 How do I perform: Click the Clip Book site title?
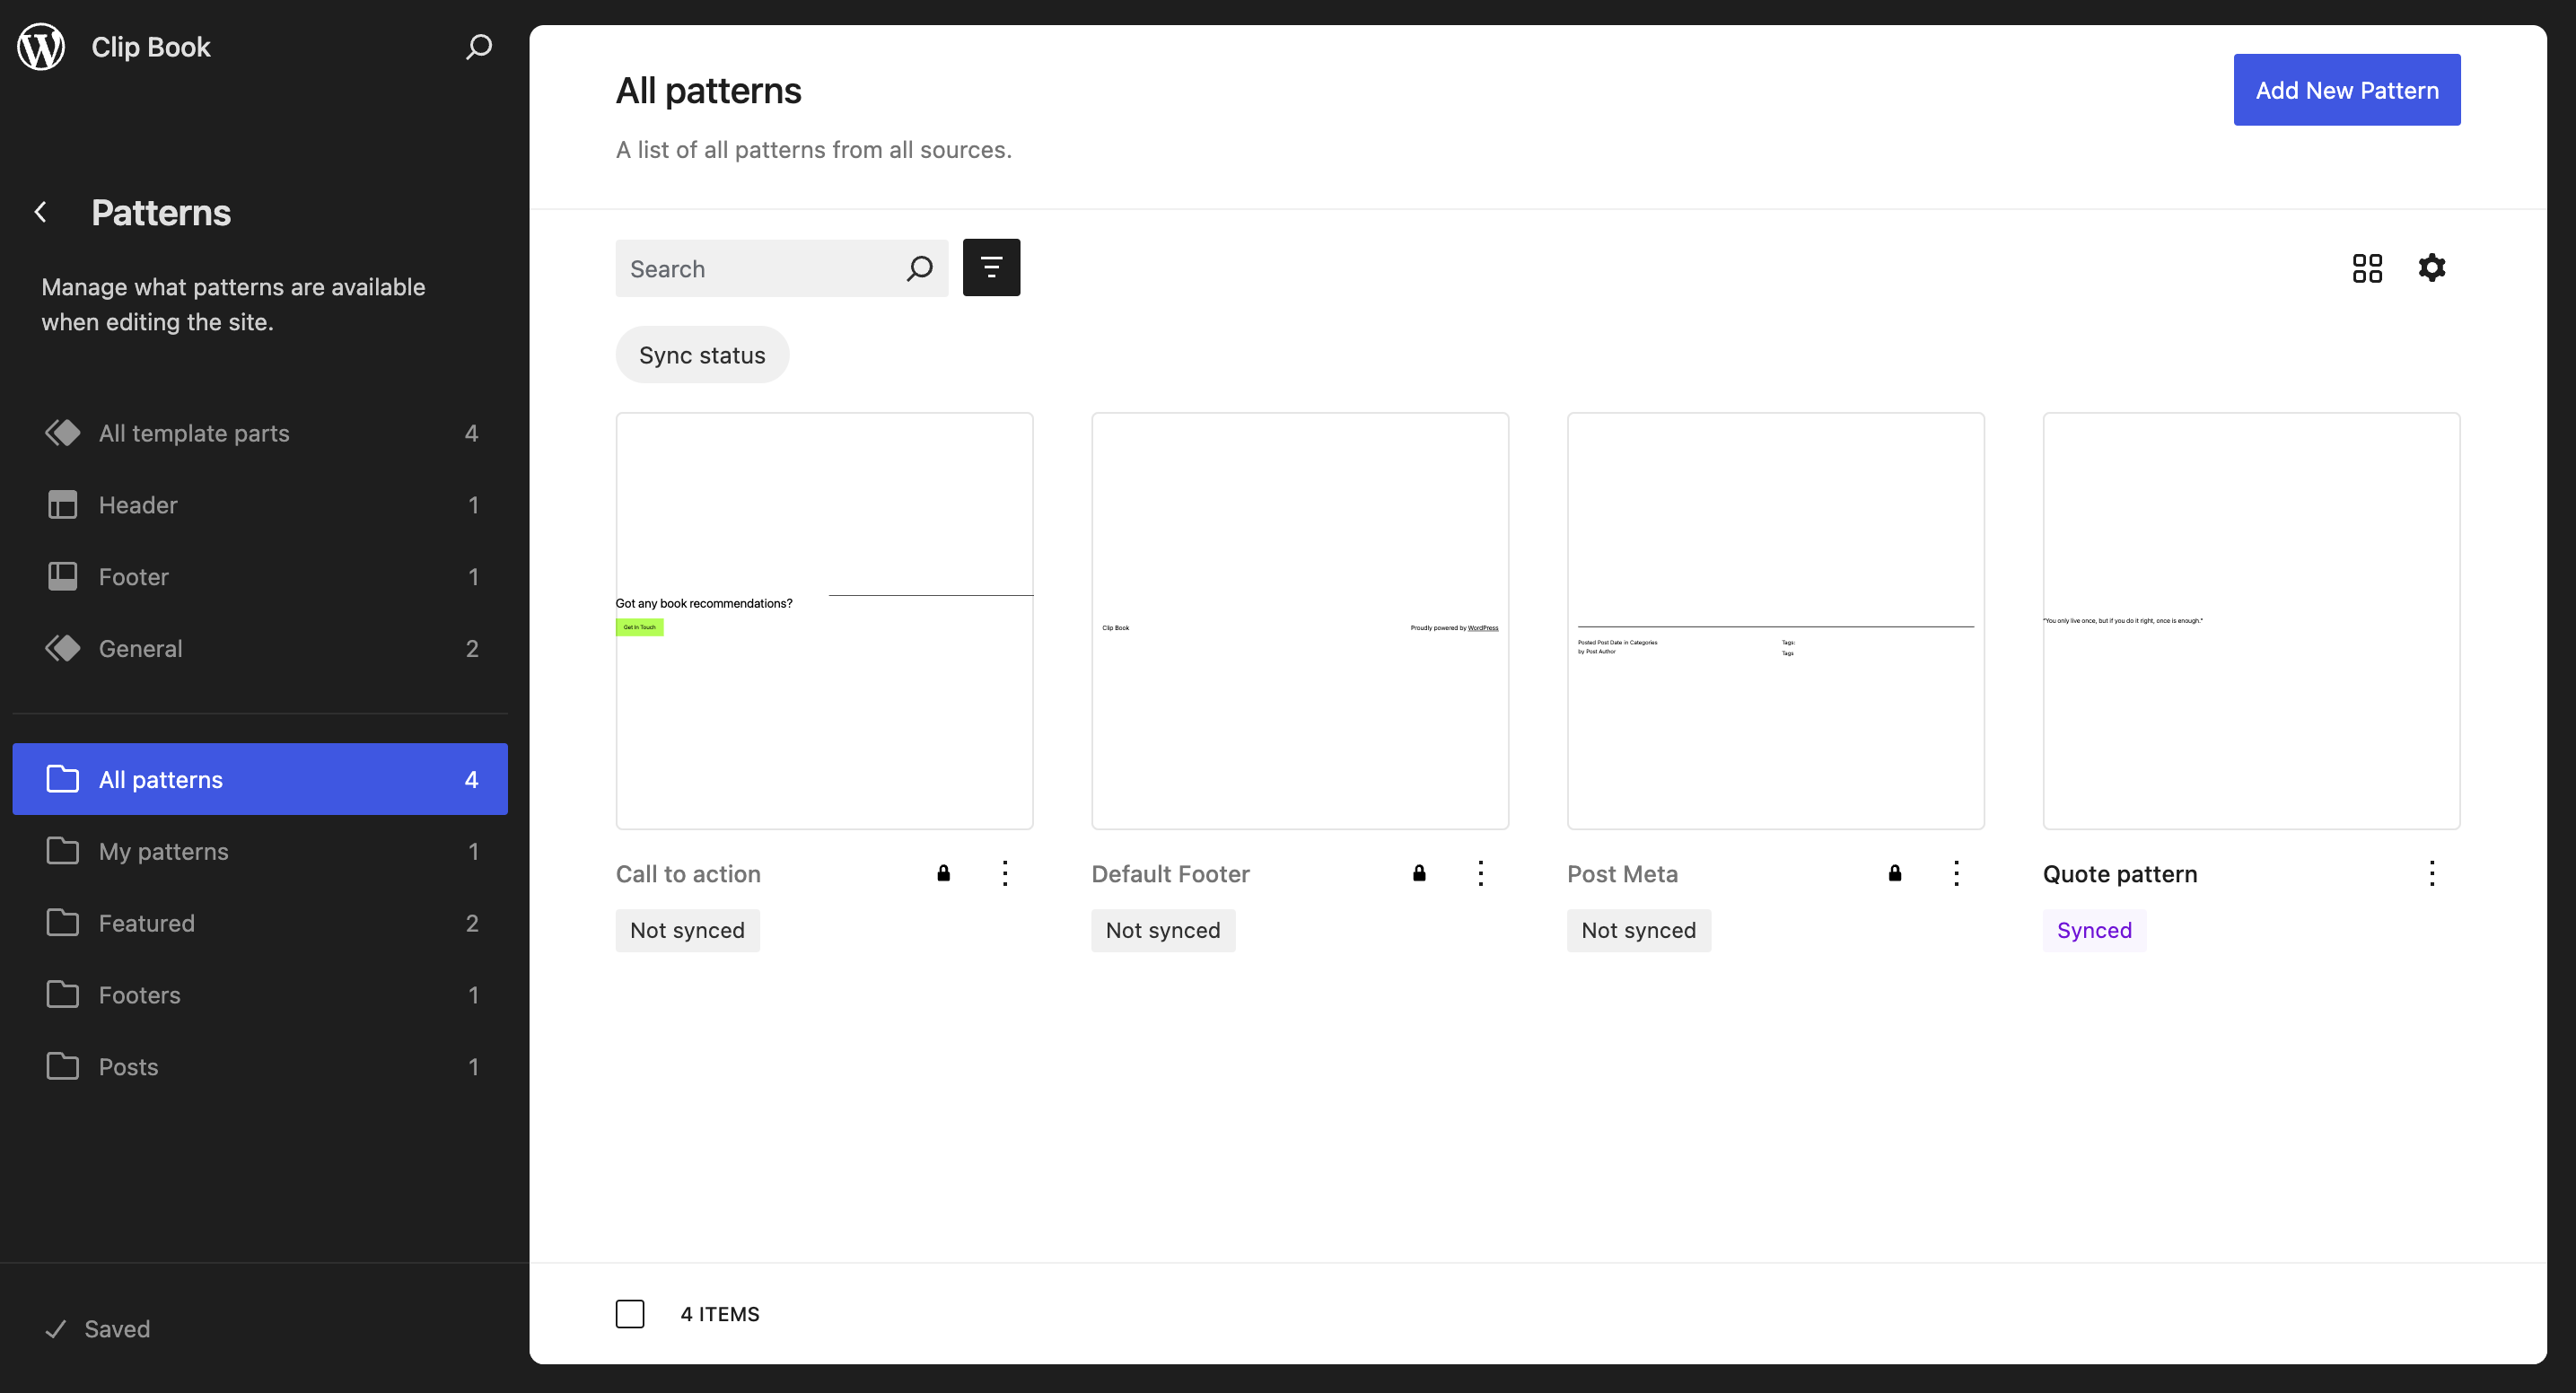coord(151,47)
